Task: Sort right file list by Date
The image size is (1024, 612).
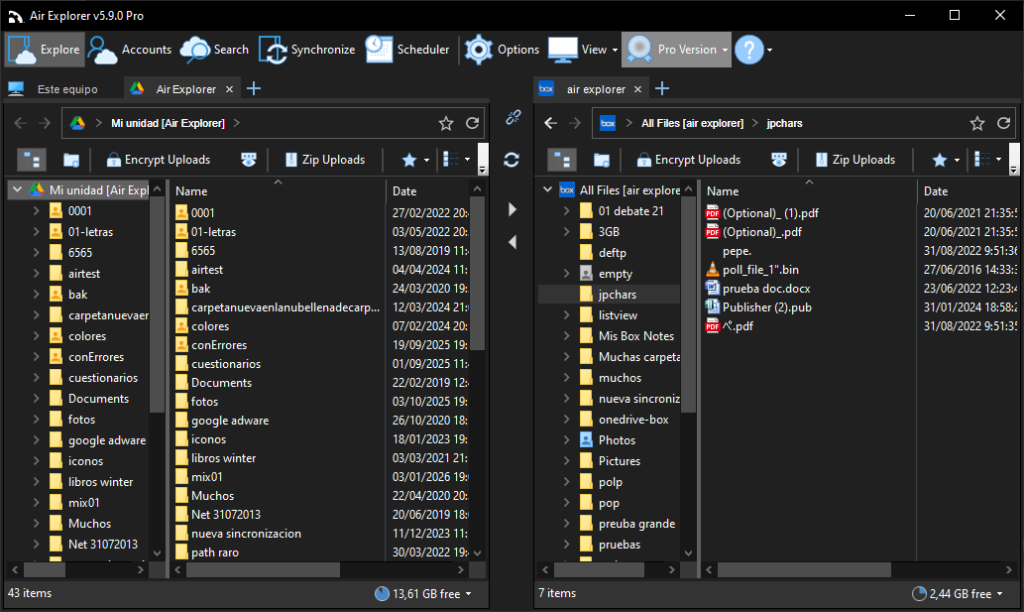Action: pos(969,191)
